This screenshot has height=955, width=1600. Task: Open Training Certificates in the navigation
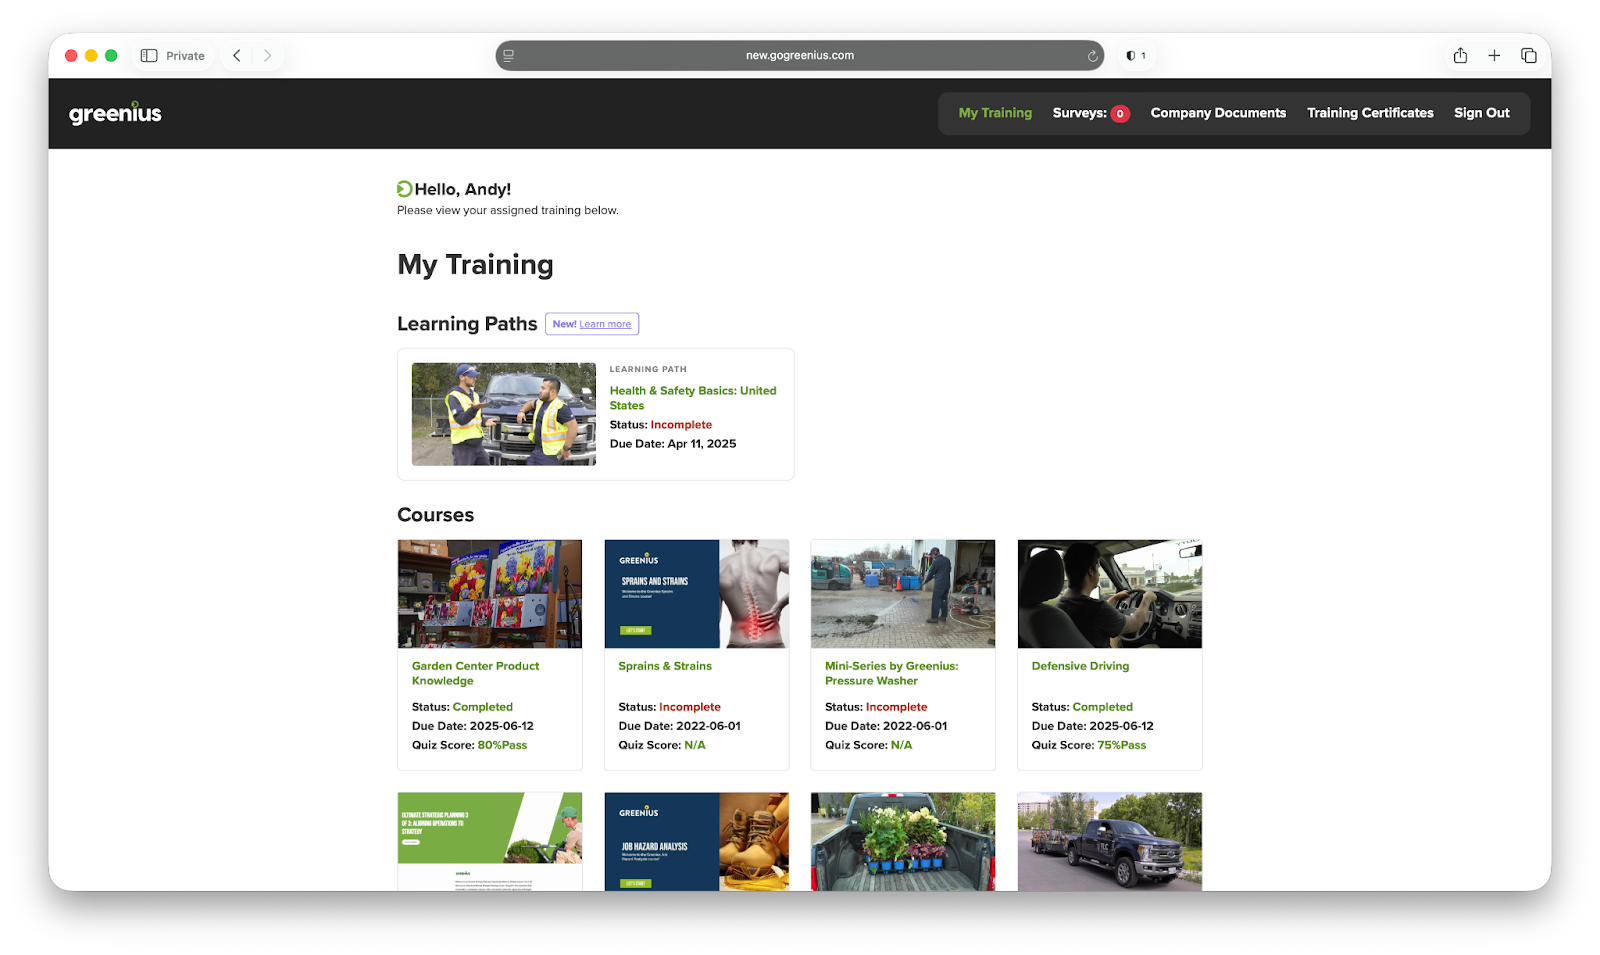tap(1370, 113)
